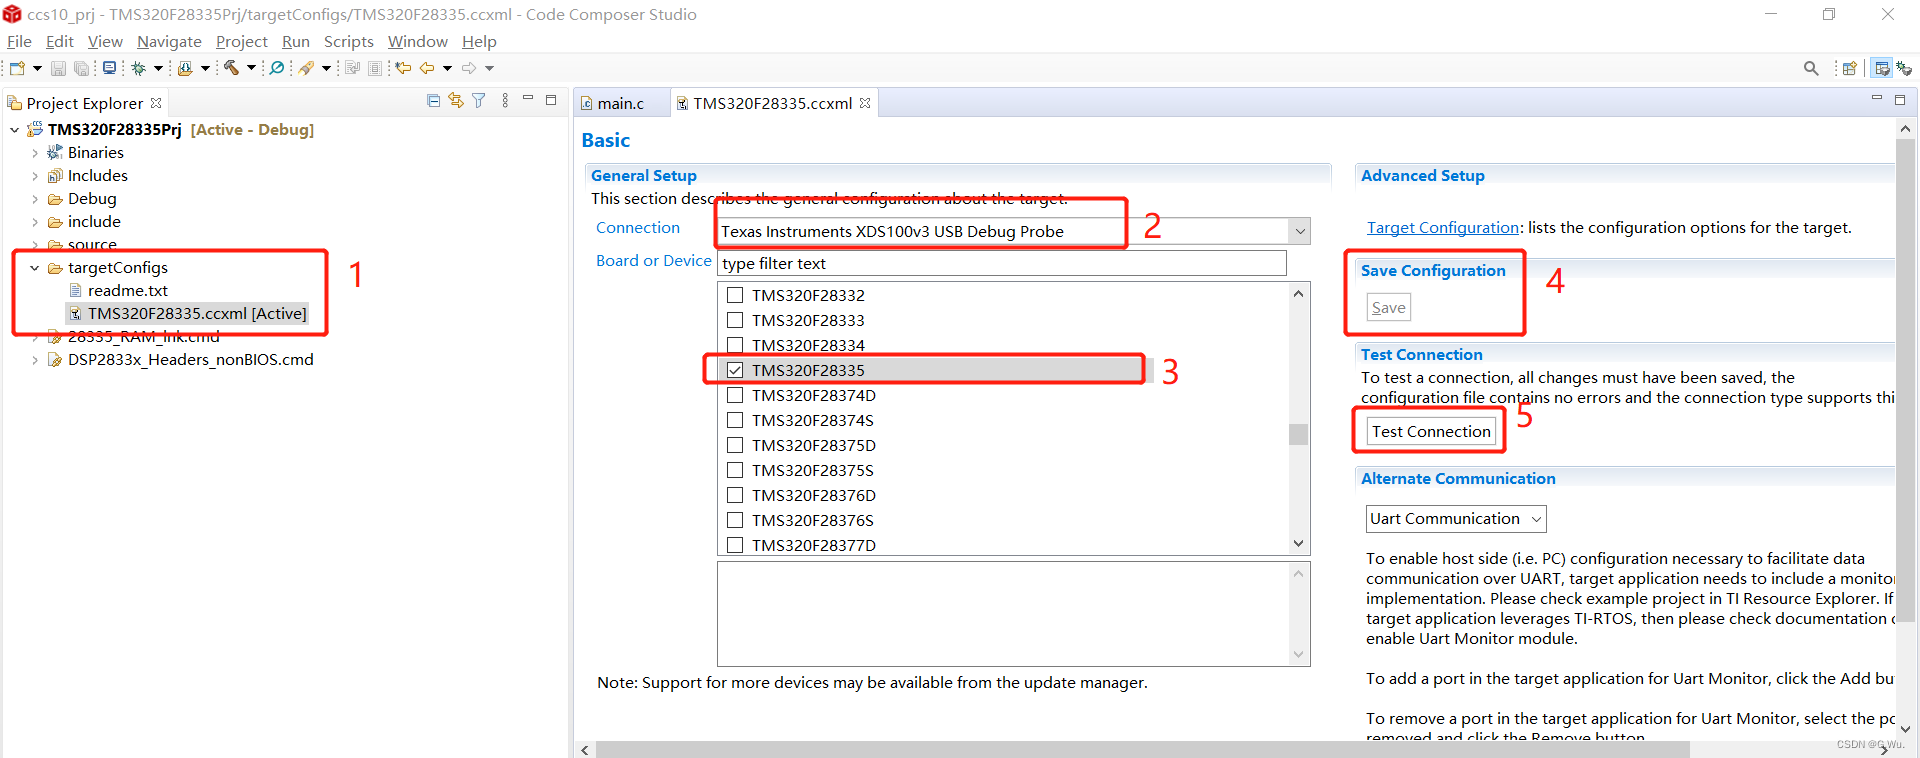
Task: Check the TMS320F28334 device checkbox
Action: pos(735,345)
